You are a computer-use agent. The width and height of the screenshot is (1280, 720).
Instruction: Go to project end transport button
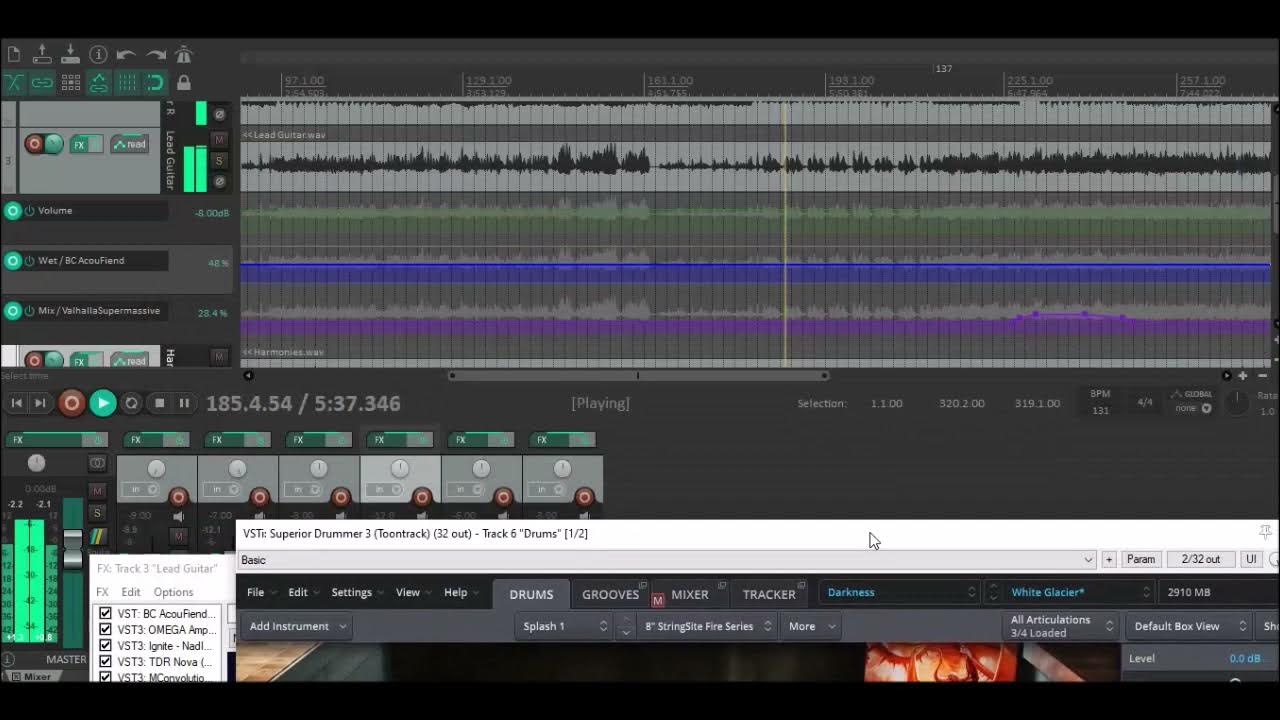40,403
